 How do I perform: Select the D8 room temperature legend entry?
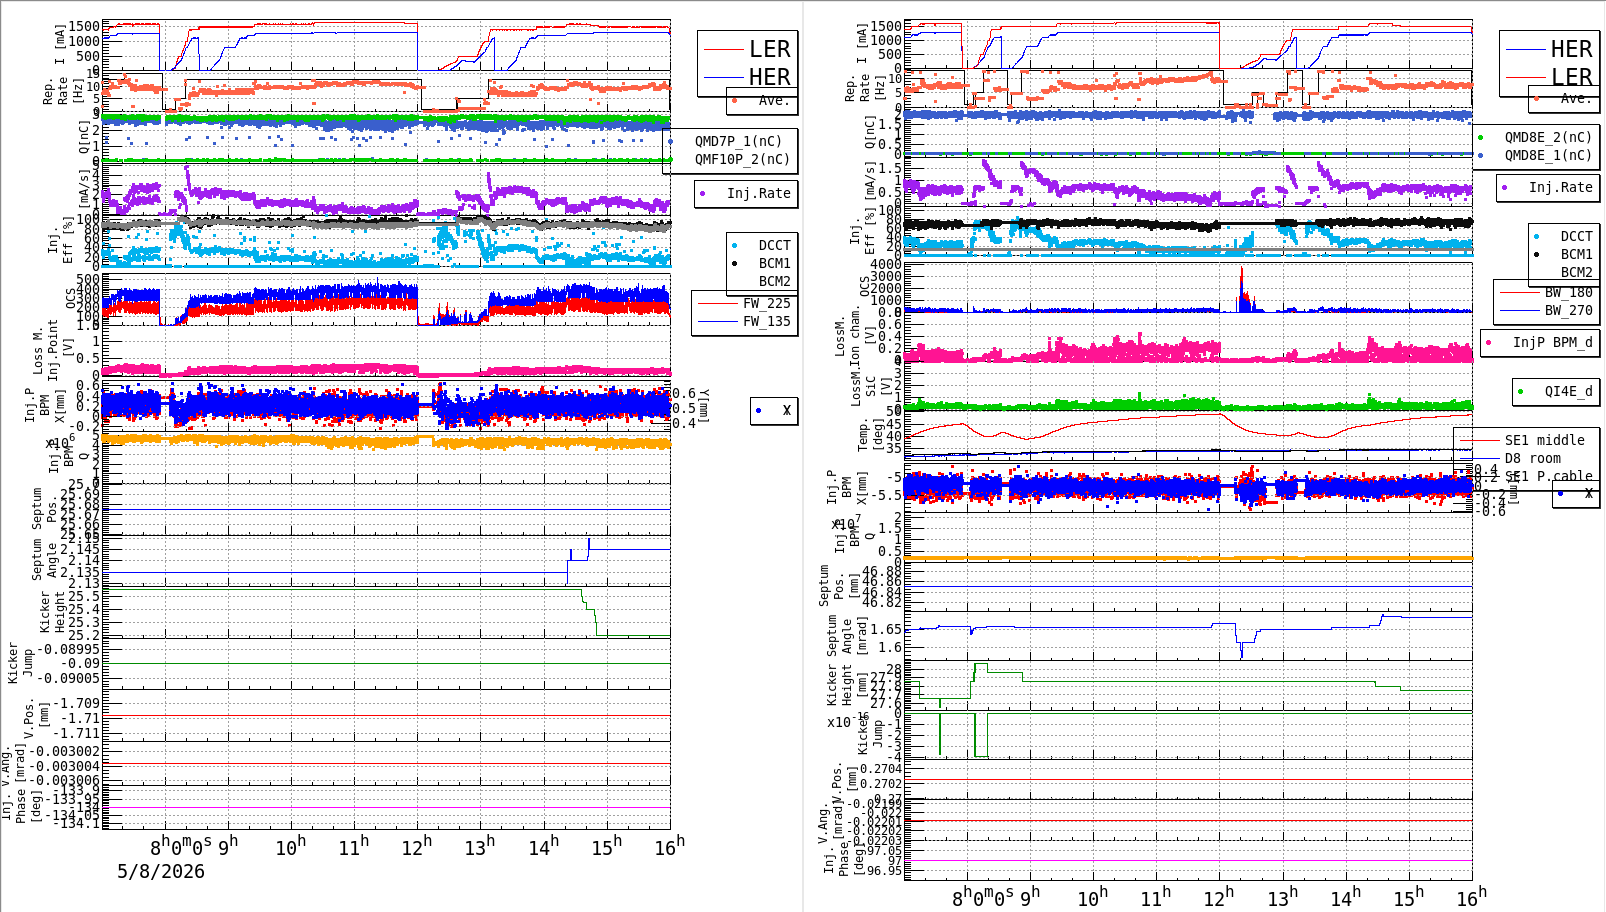(x=1532, y=458)
